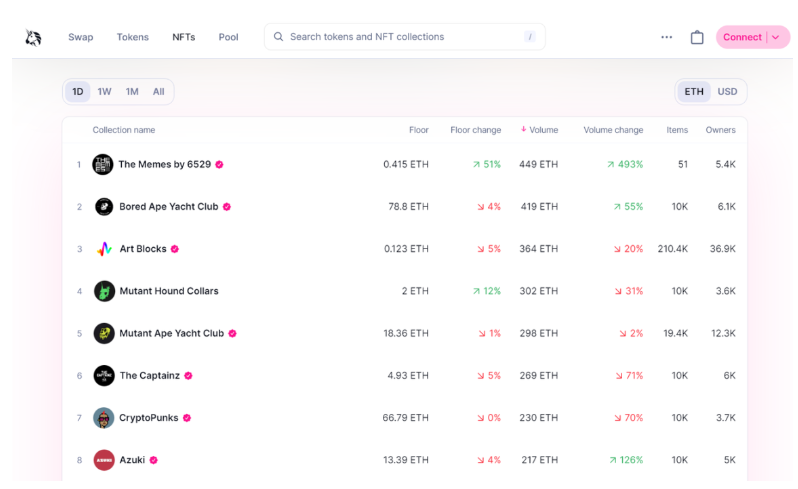The width and height of the screenshot is (798, 489).
Task: Click the 78.8 ETH floor price
Action: (409, 207)
